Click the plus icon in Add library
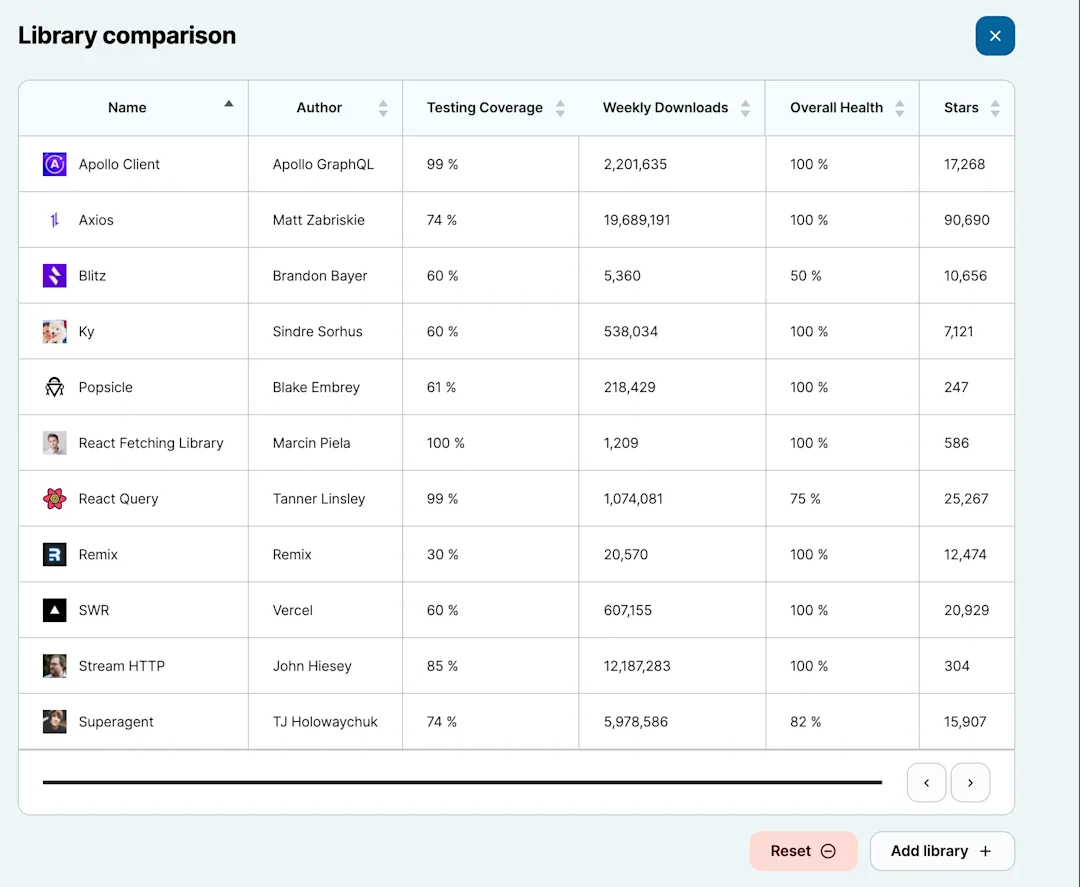 click(x=986, y=851)
